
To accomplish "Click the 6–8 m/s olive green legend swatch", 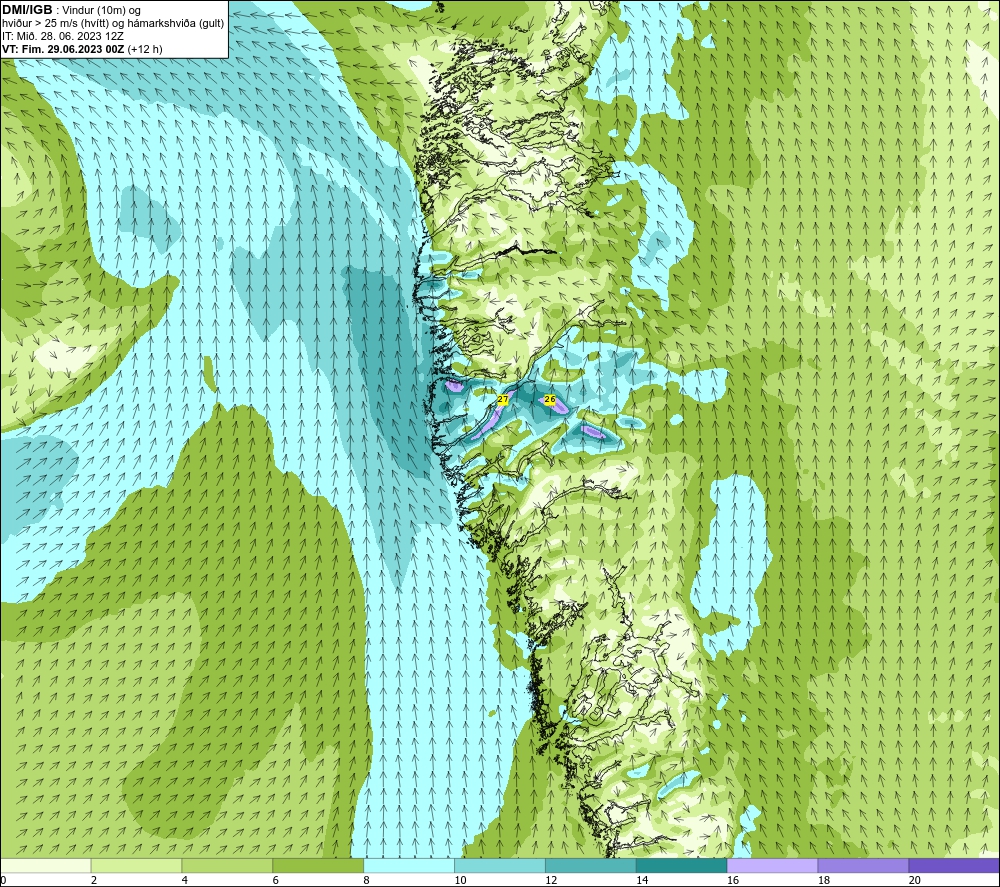I will click(318, 865).
